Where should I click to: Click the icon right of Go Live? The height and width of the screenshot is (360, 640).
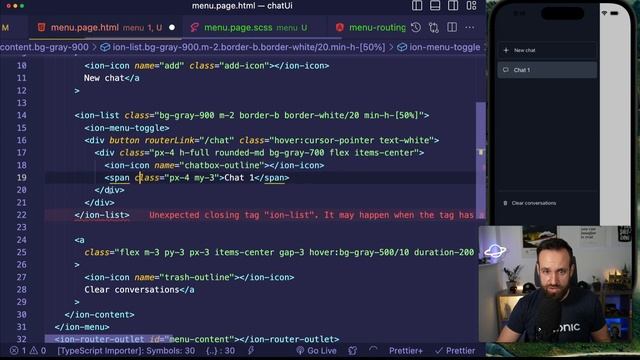tap(353, 351)
